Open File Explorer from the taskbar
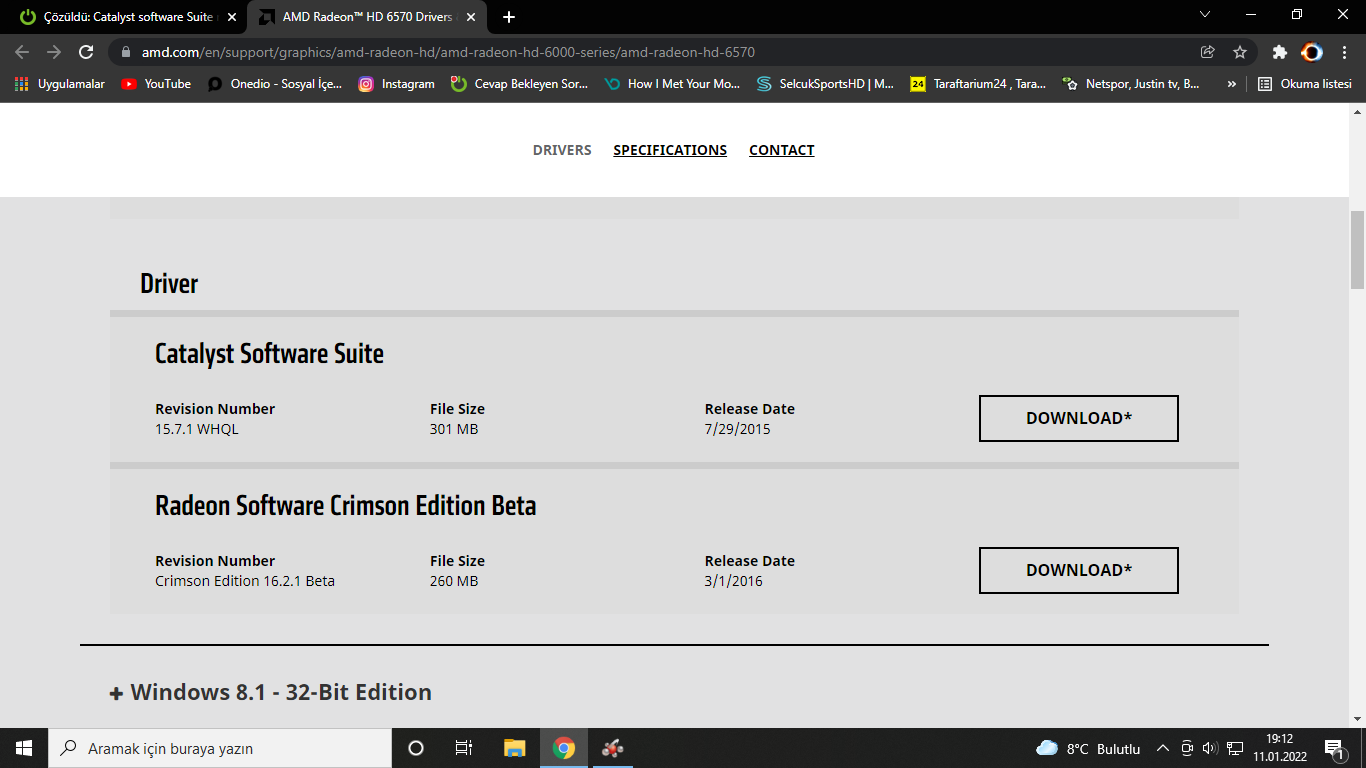The height and width of the screenshot is (768, 1366). (x=515, y=748)
